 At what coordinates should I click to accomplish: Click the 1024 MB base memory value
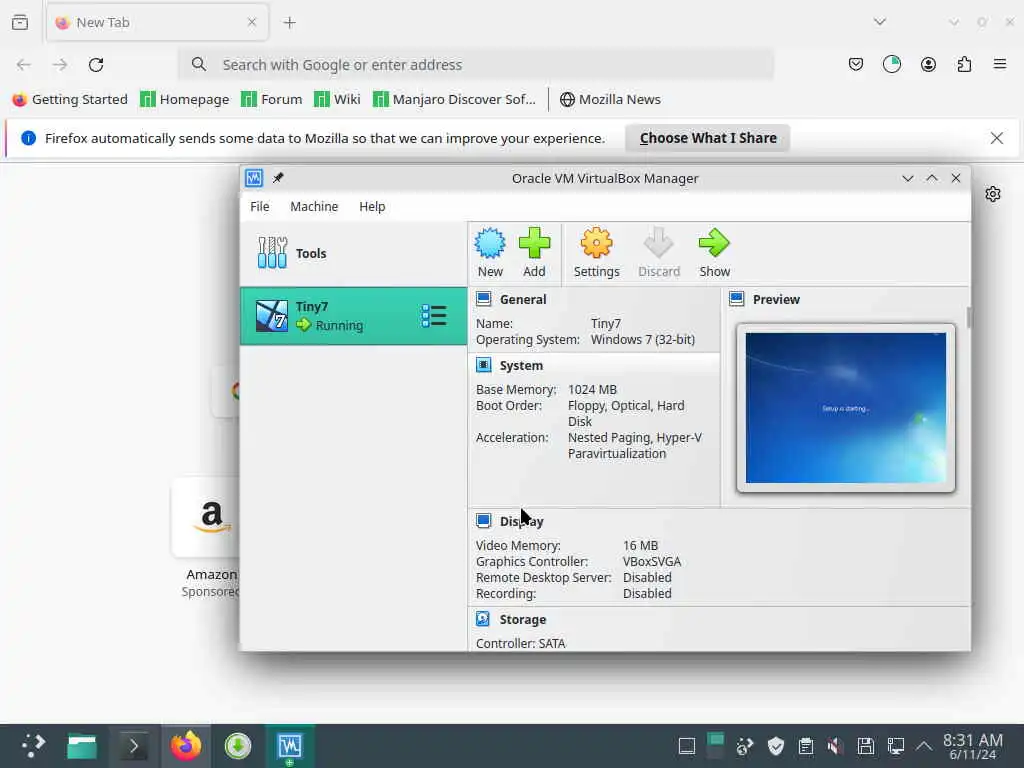tap(592, 389)
